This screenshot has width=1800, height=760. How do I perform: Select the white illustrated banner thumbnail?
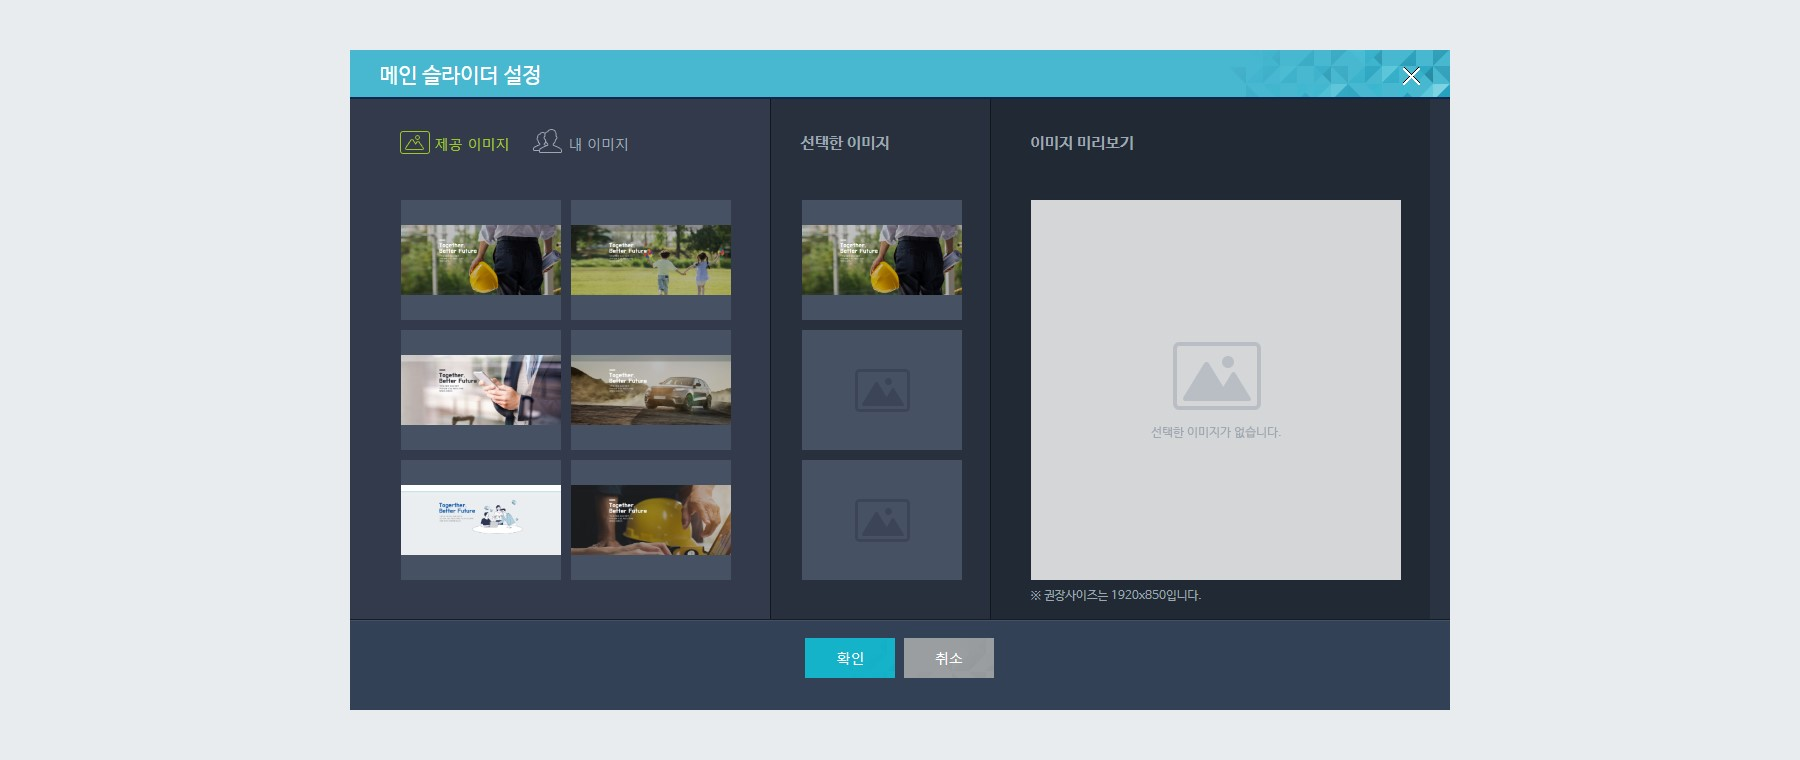point(481,520)
